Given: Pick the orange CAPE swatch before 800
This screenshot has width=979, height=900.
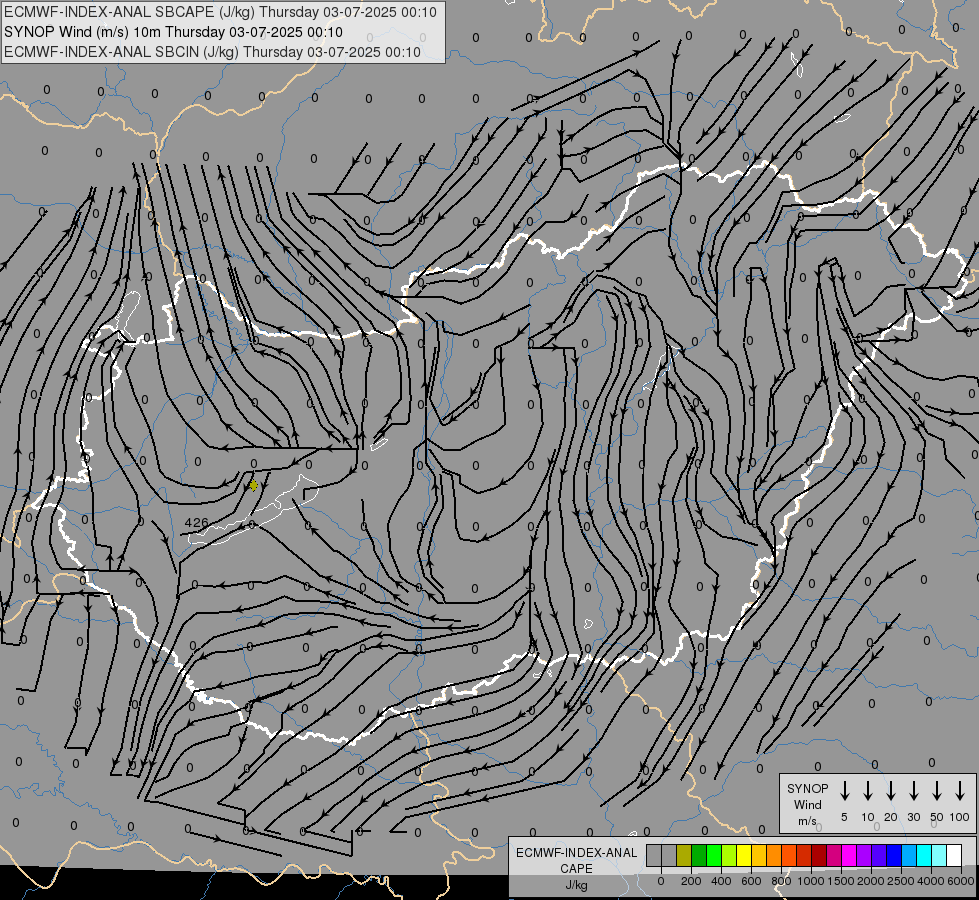Looking at the screenshot, I should [x=774, y=855].
